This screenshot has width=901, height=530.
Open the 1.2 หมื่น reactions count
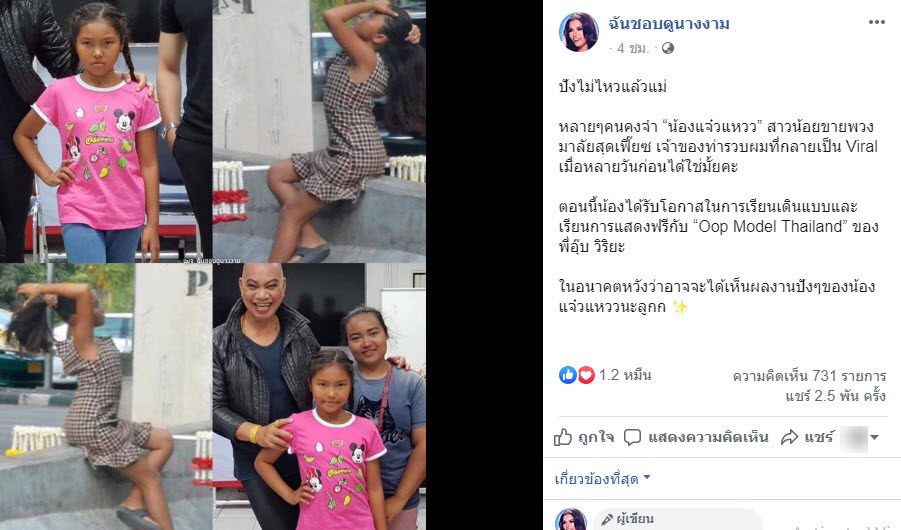point(625,375)
